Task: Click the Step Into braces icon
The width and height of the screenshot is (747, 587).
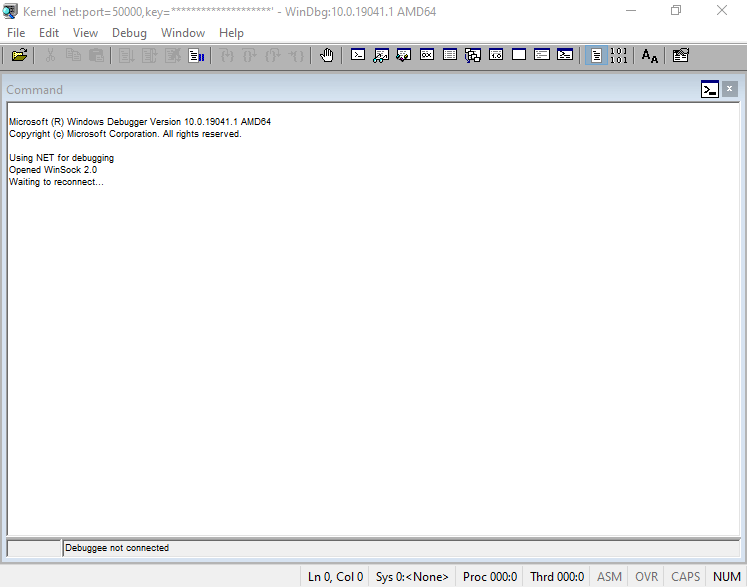Action: tap(227, 55)
